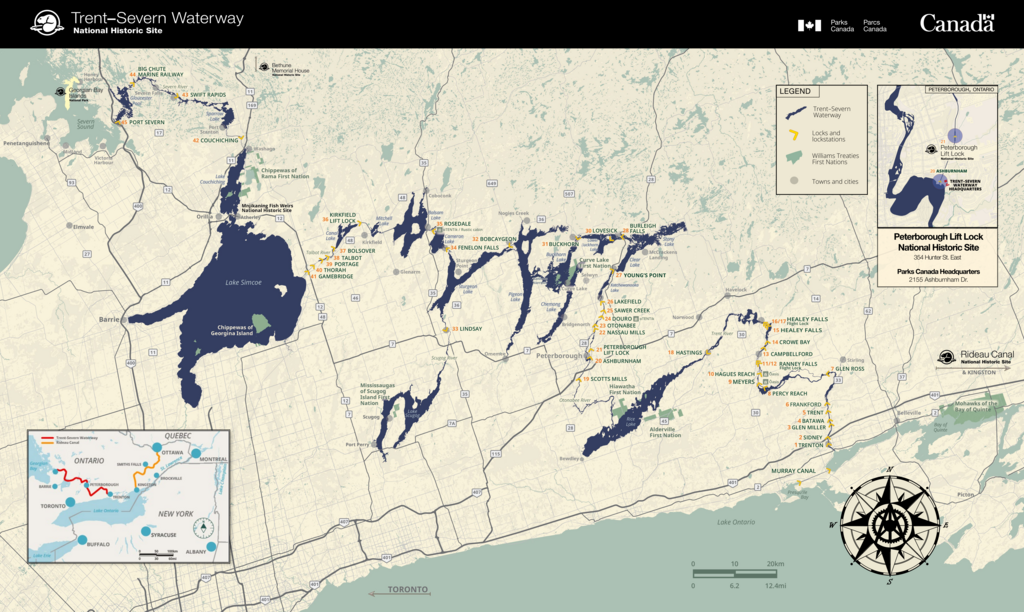Click the 354 Hunter St. East address
This screenshot has width=1024, height=612.
[937, 257]
